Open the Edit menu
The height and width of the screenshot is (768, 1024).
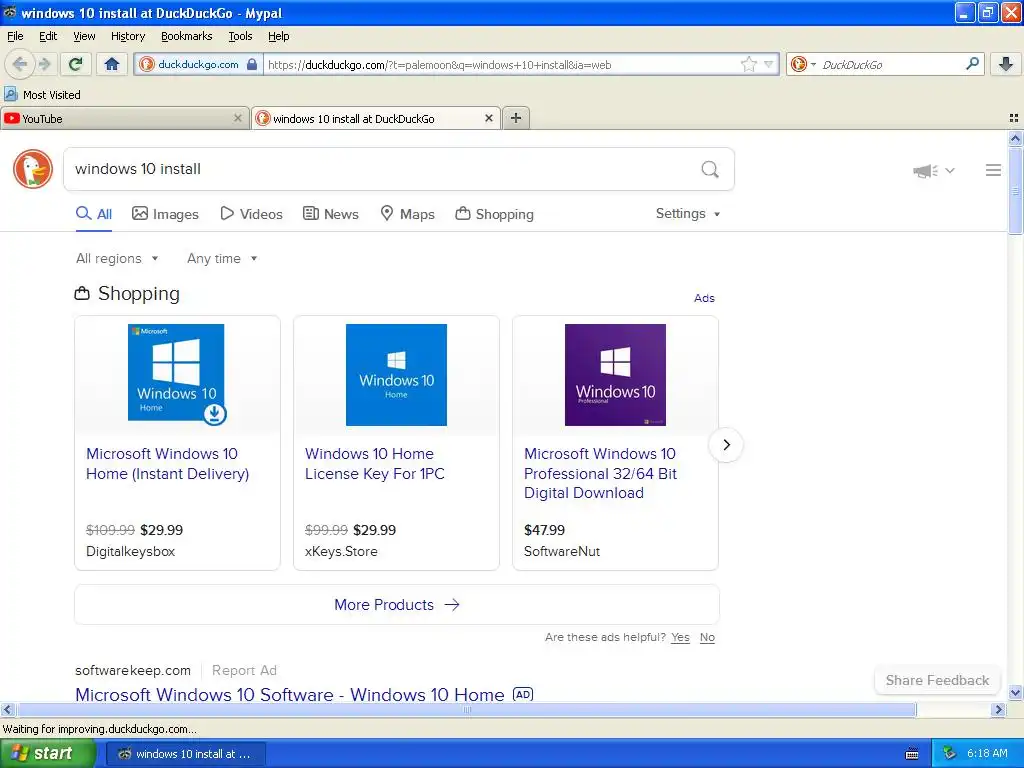pos(48,36)
